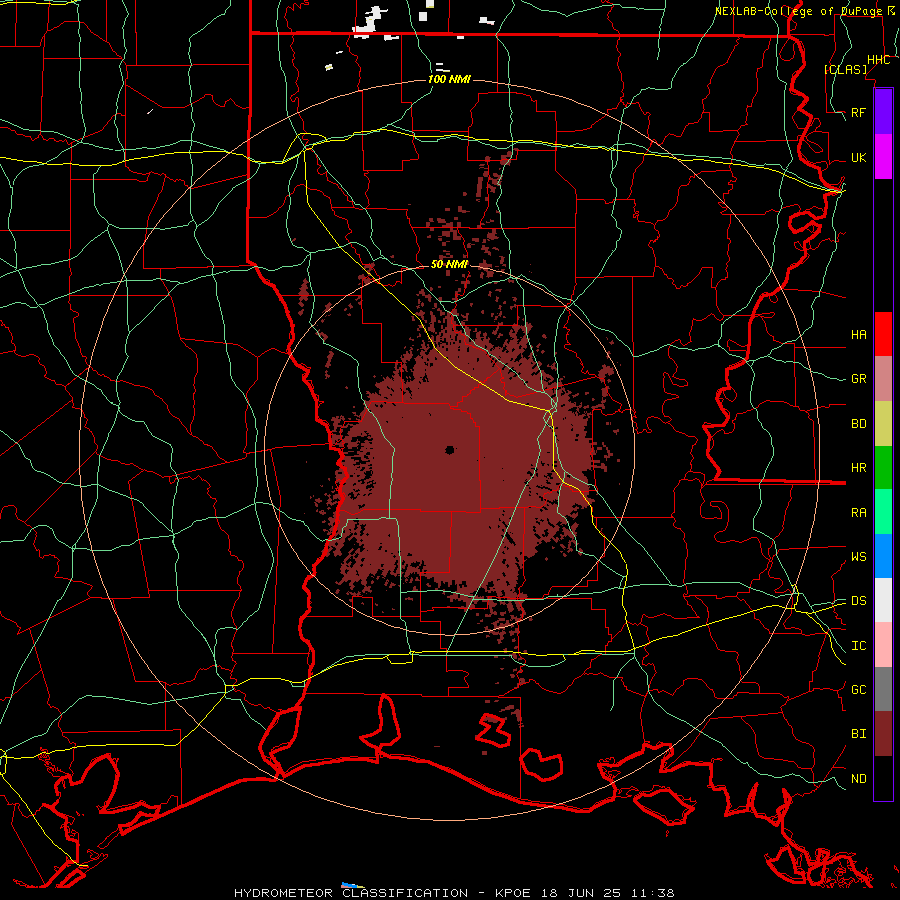The height and width of the screenshot is (900, 900).
Task: Click the HA legend label
Action: [859, 334]
